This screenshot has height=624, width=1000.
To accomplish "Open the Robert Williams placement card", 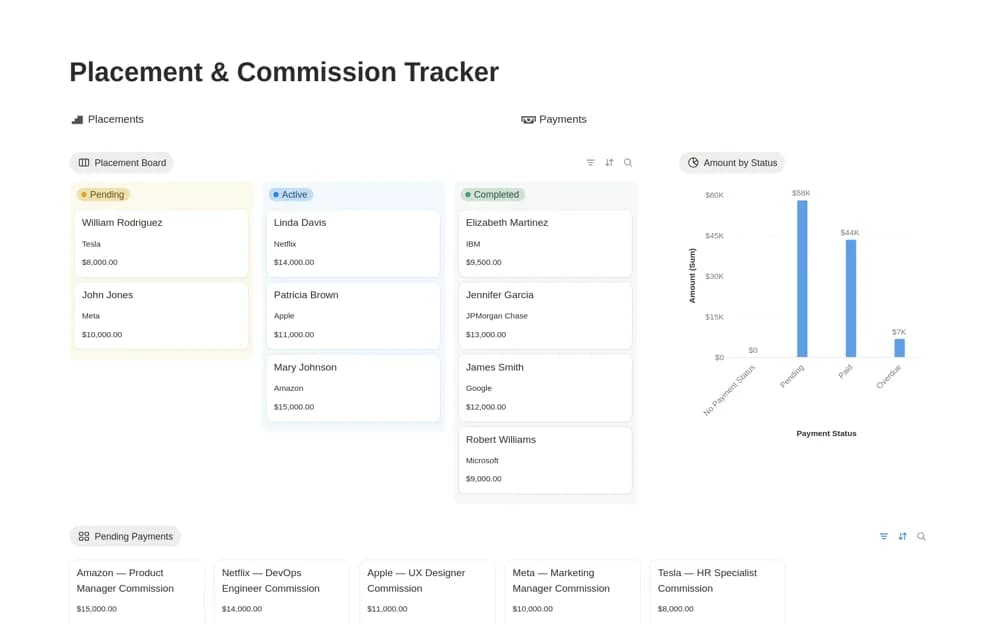I will pos(545,460).
